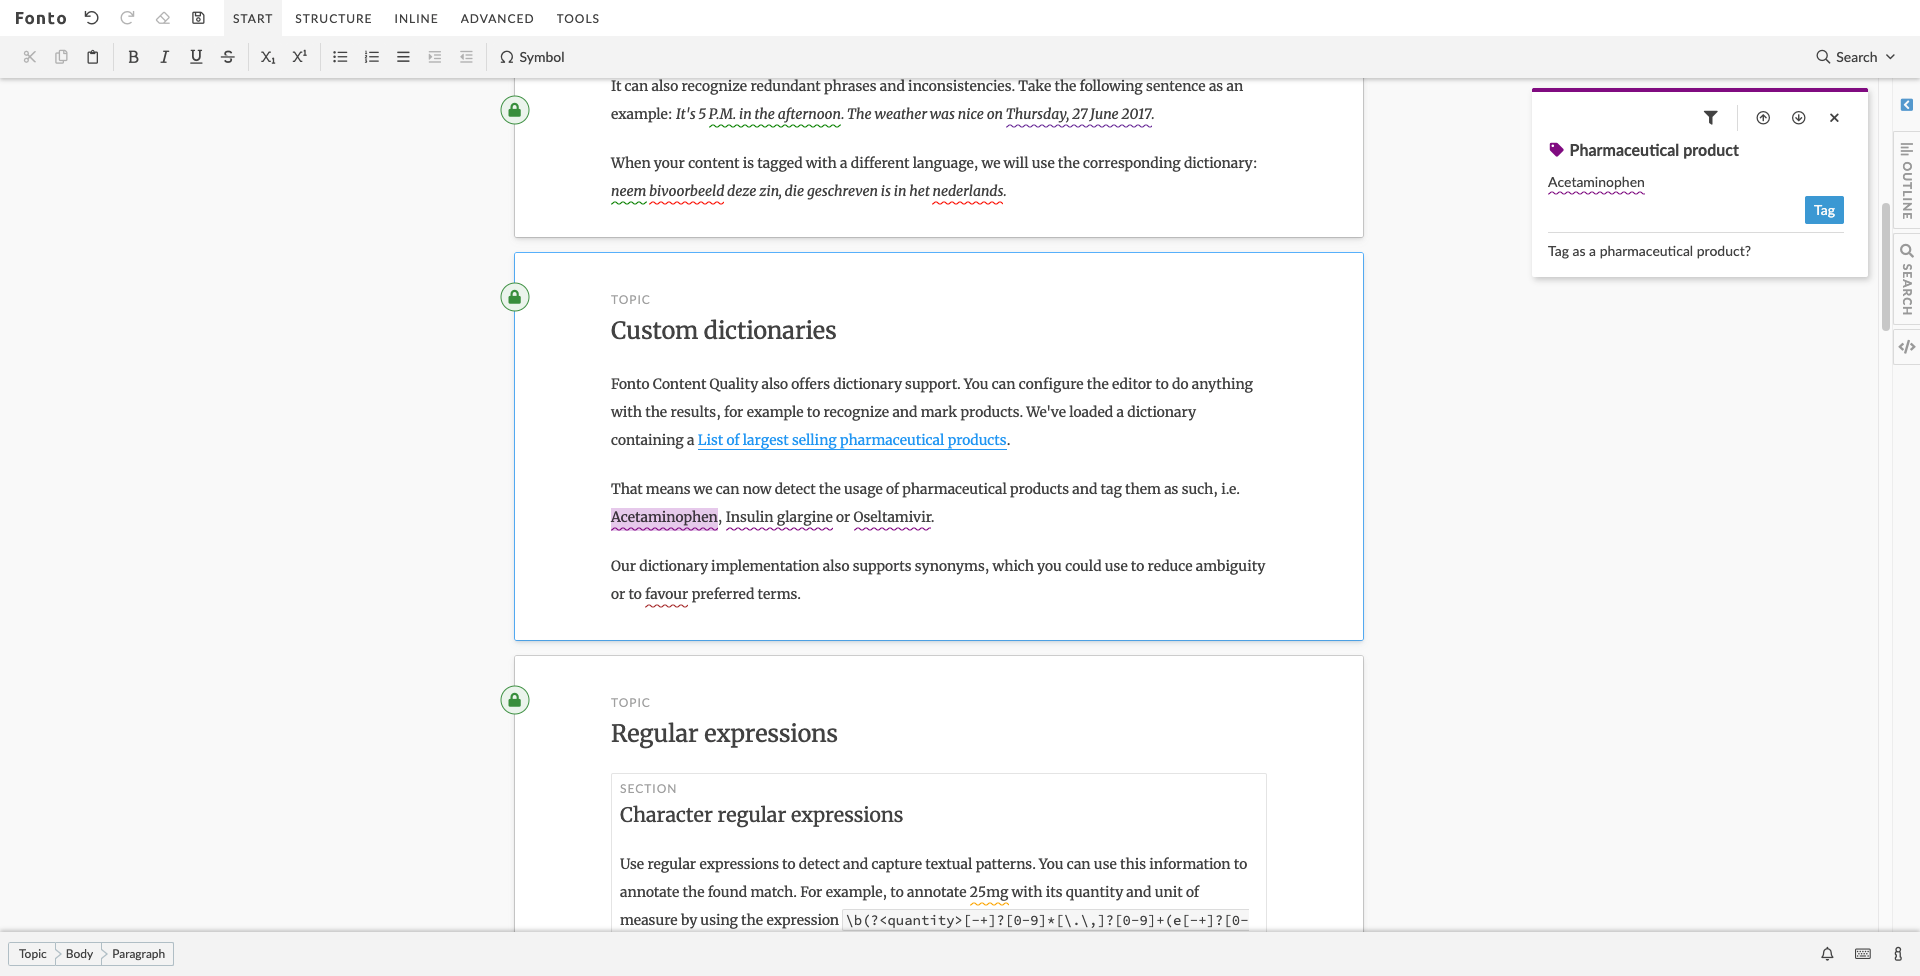This screenshot has height=976, width=1920.
Task: Switch to the Advanced tab
Action: click(497, 18)
